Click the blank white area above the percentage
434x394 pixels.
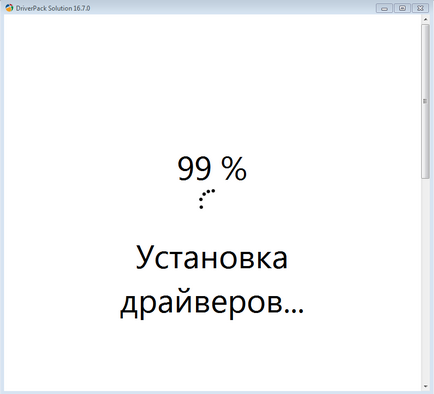(212, 83)
